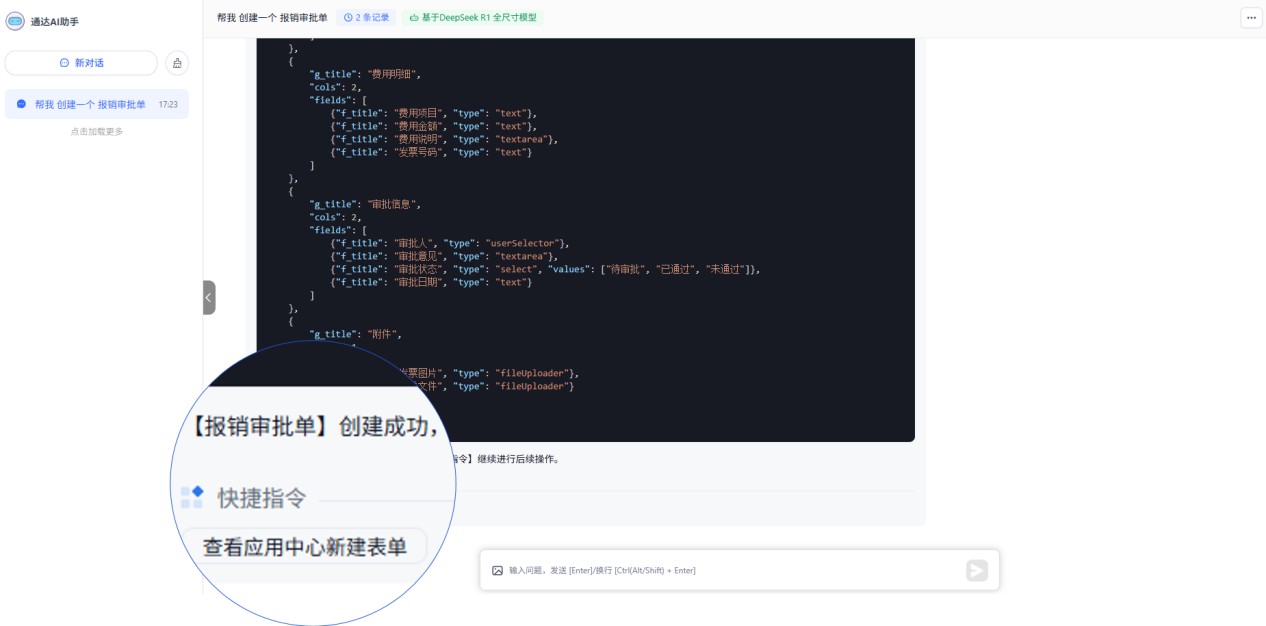Viewport: 1266px width, 626px height.
Task: Click the 基于DeepSeek R1 全尺寸模型 model badge
Action: coord(473,18)
